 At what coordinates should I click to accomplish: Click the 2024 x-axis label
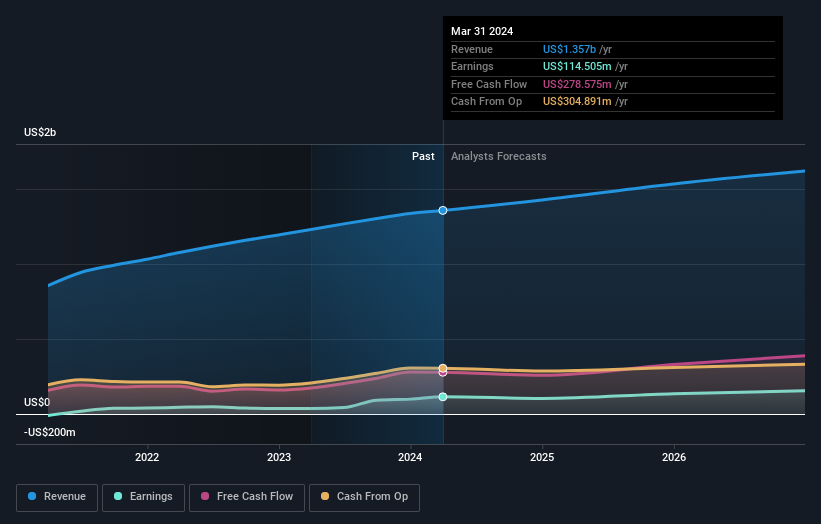coord(410,457)
